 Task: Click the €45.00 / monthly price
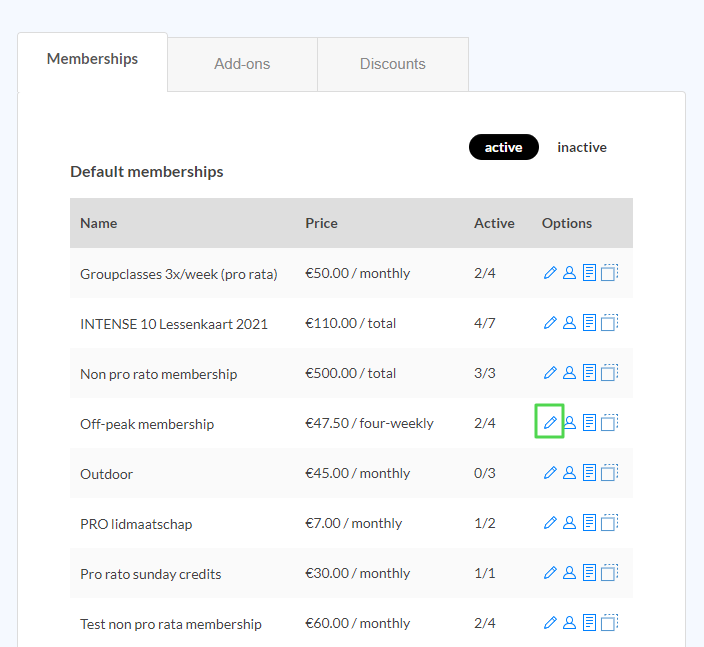pos(357,473)
